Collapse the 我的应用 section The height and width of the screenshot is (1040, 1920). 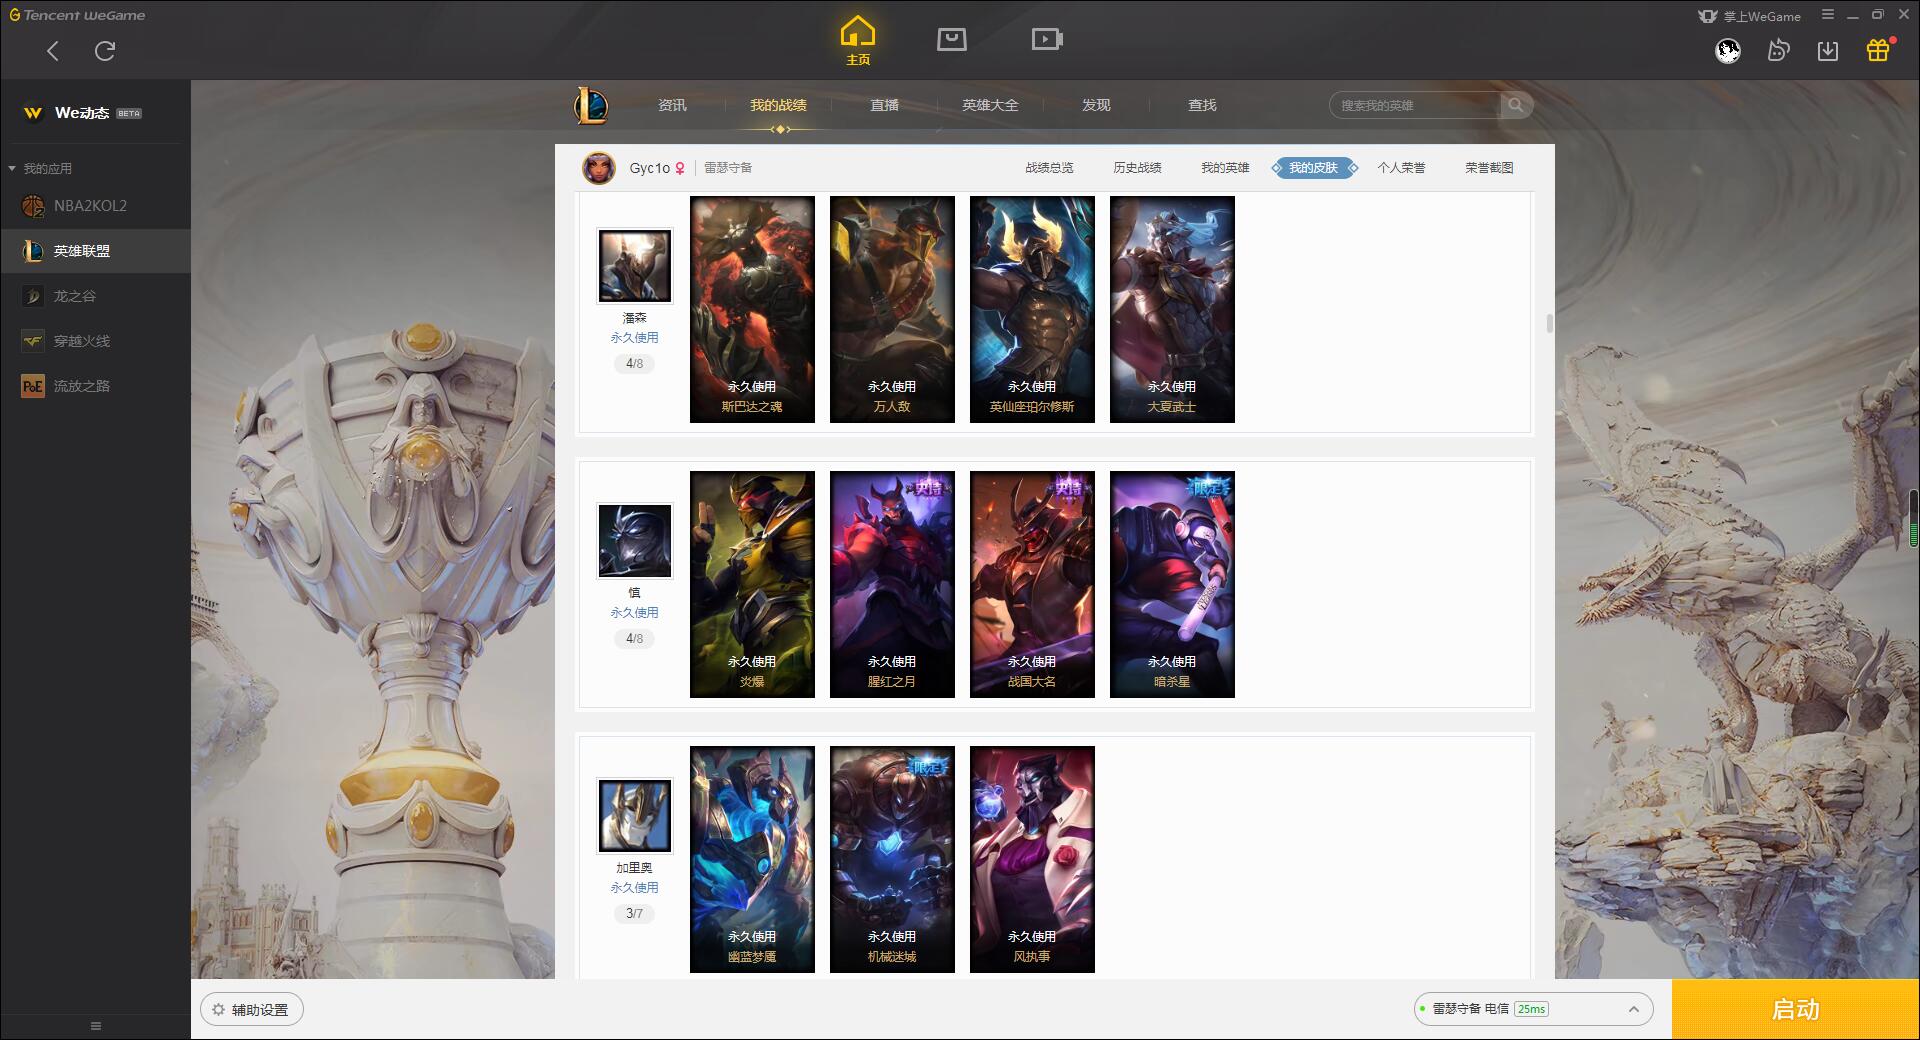coord(40,168)
